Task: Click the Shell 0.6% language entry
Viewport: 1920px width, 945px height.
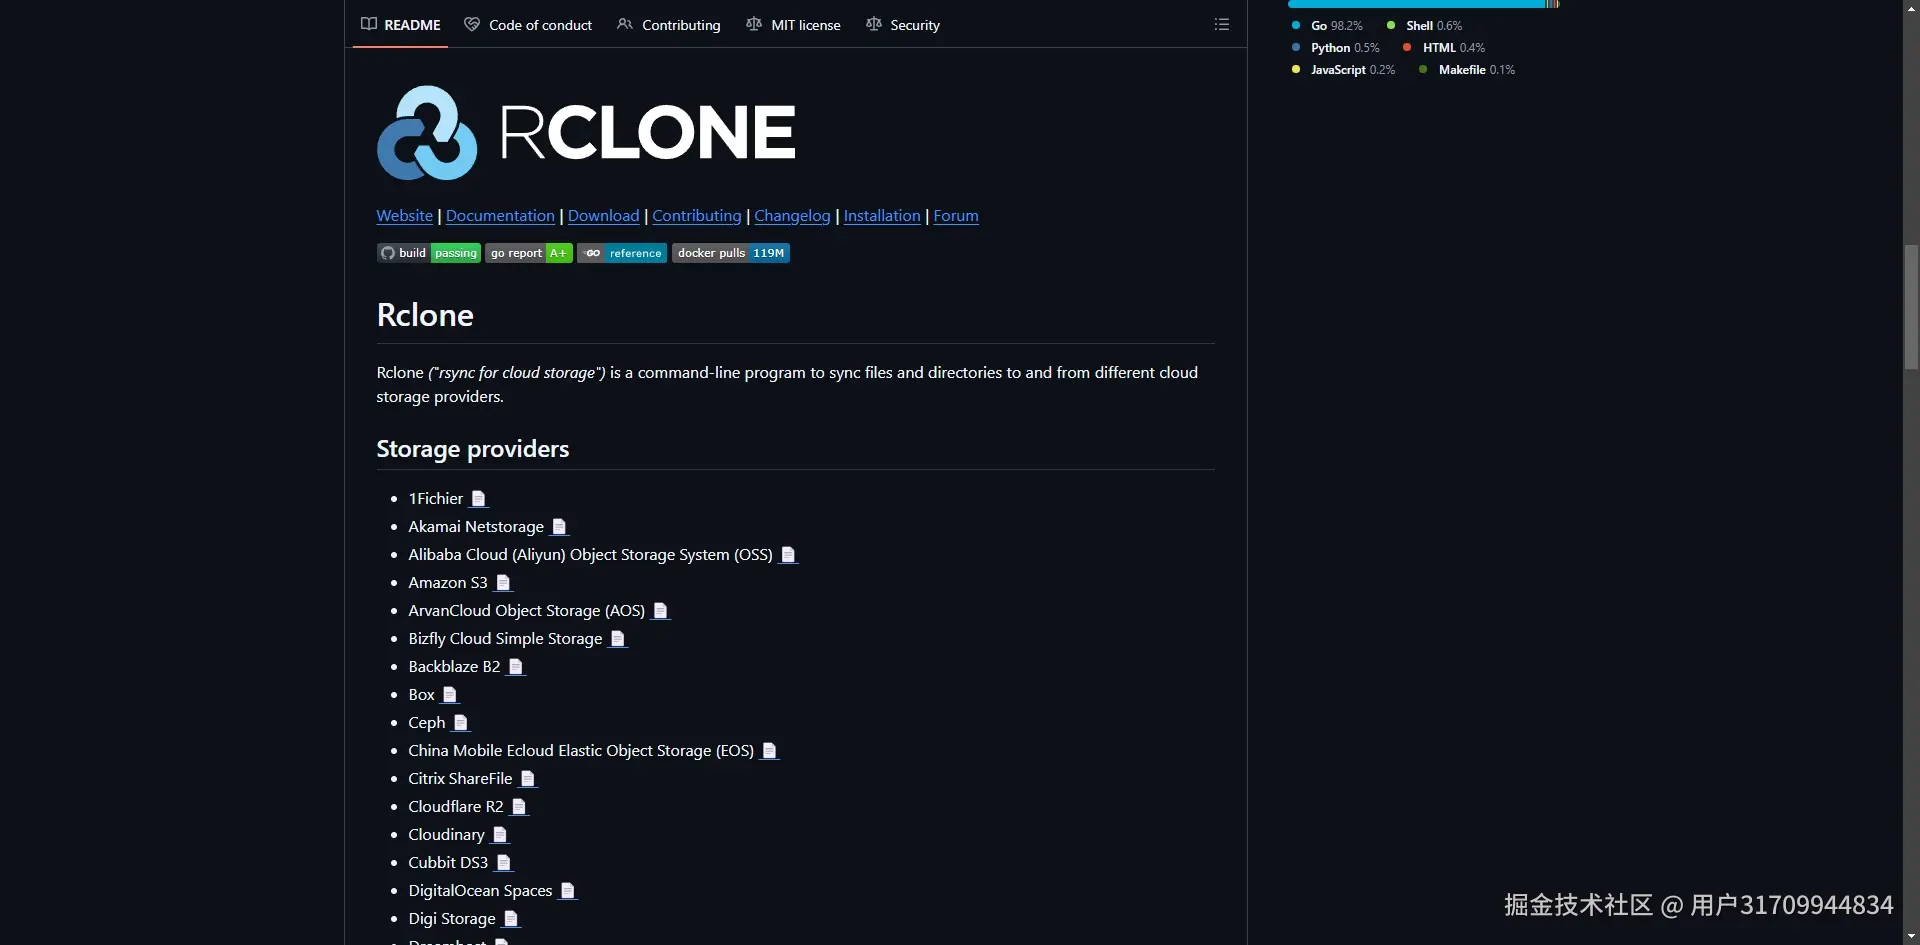Action: coord(1424,26)
